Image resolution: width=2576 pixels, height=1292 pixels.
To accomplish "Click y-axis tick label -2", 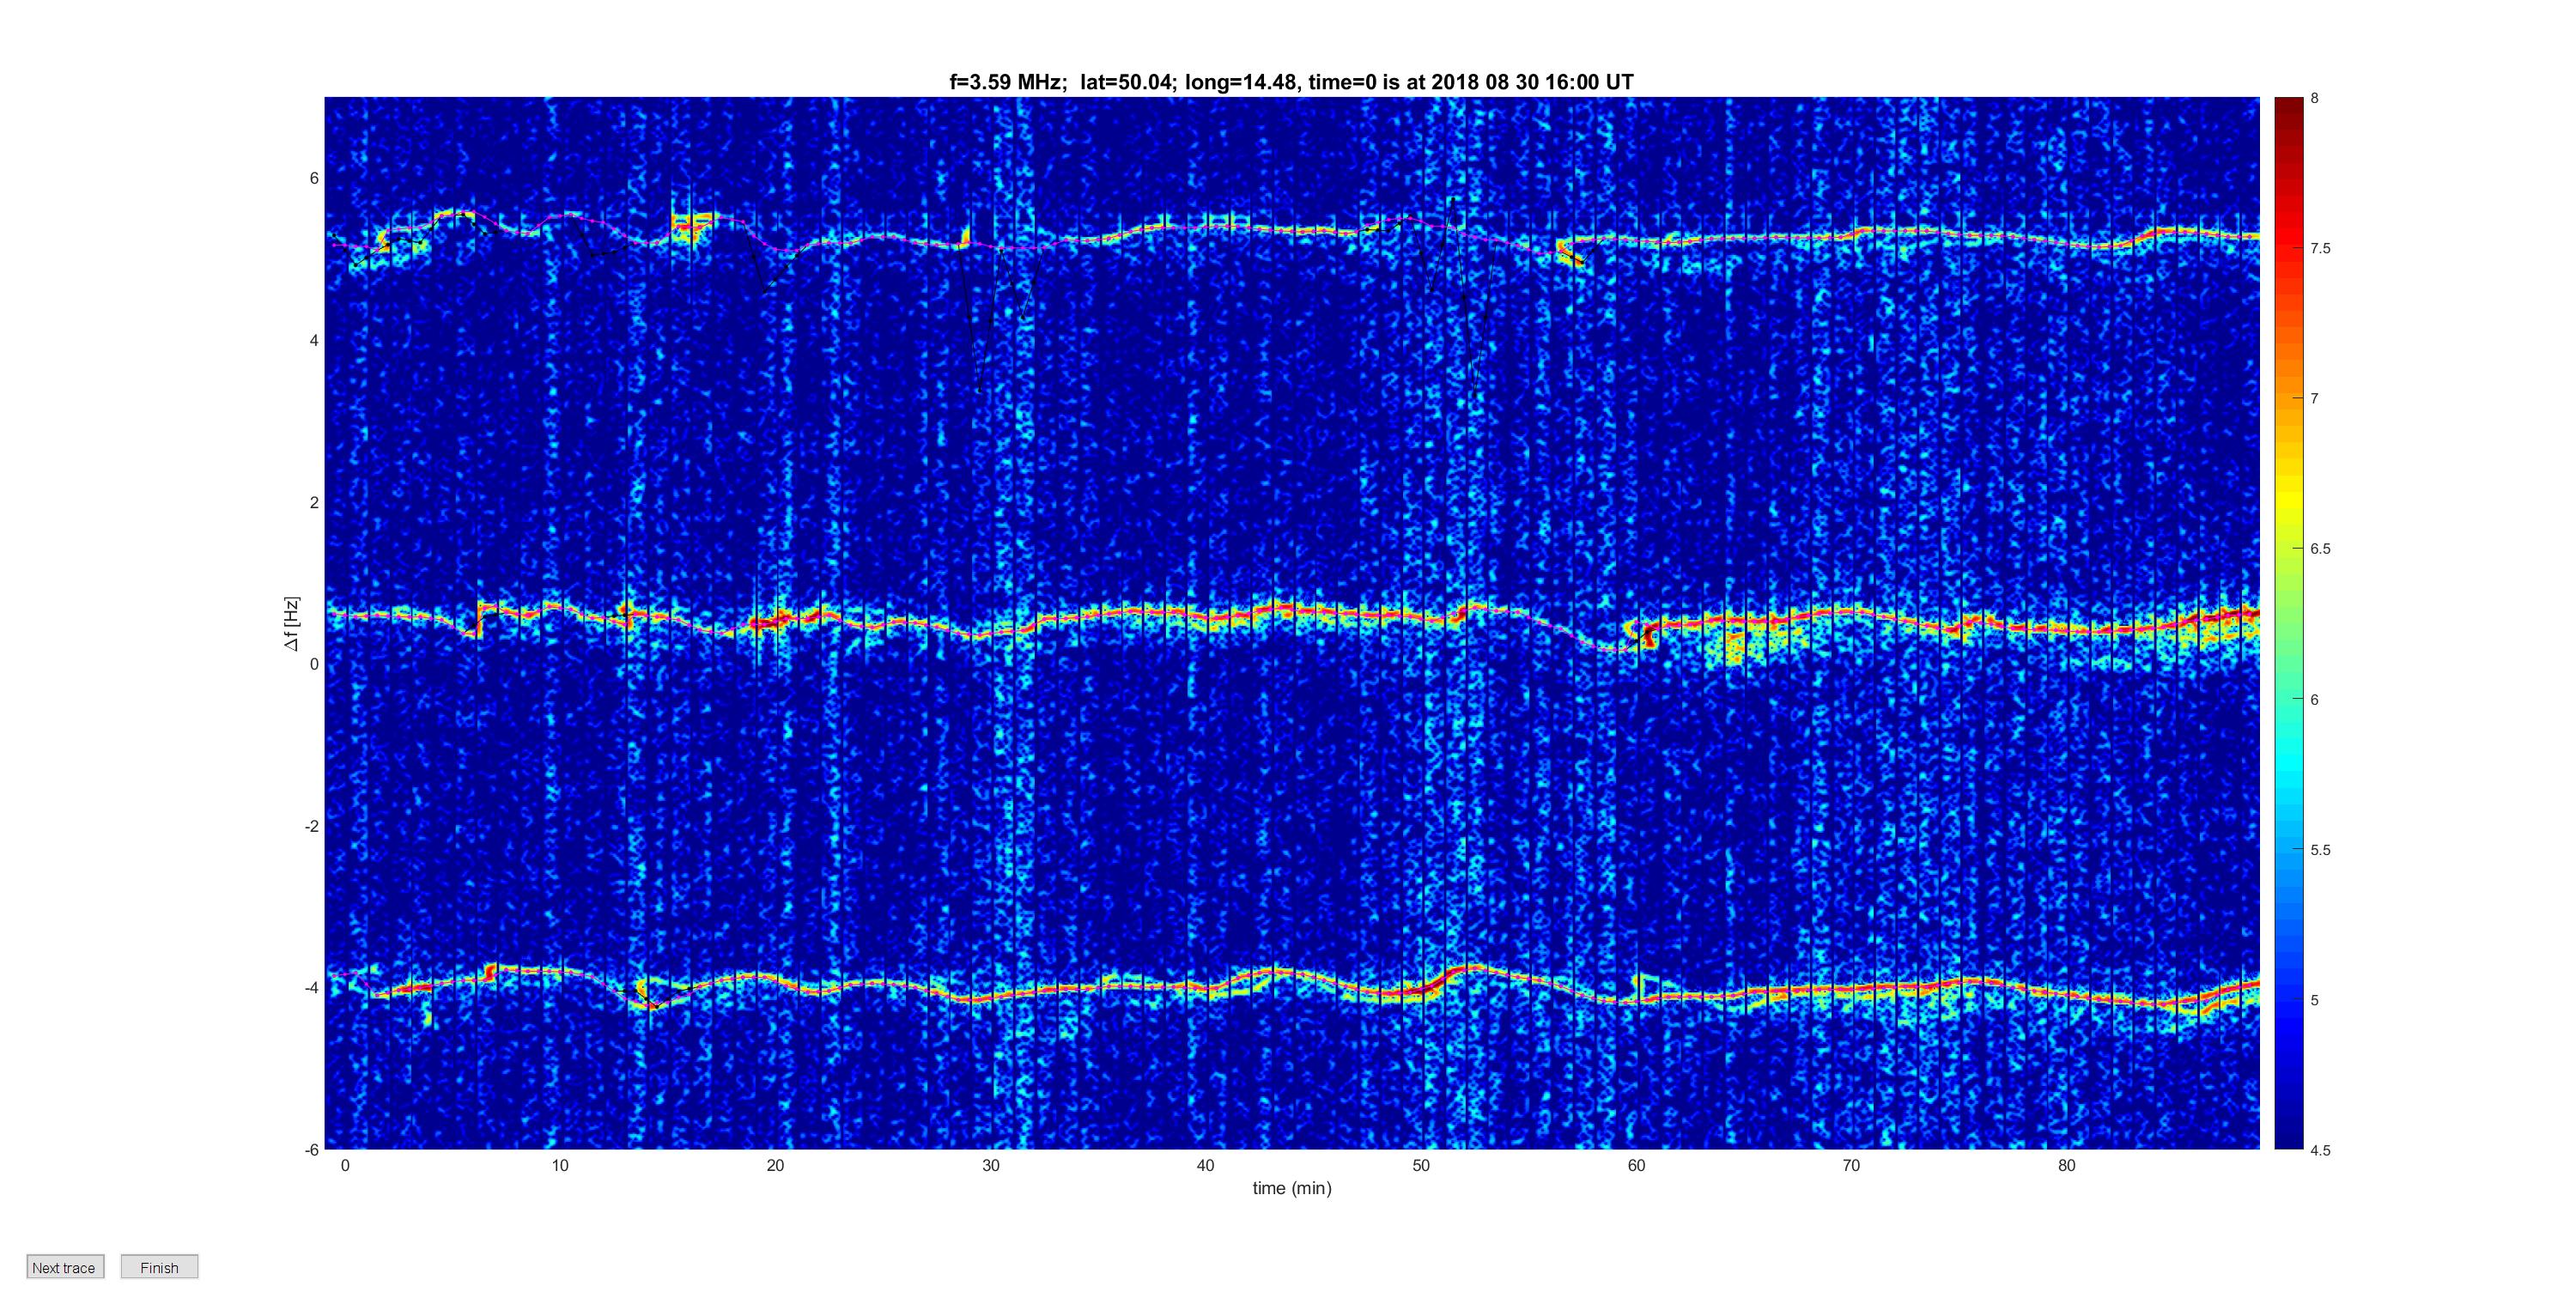I will 311,826.
